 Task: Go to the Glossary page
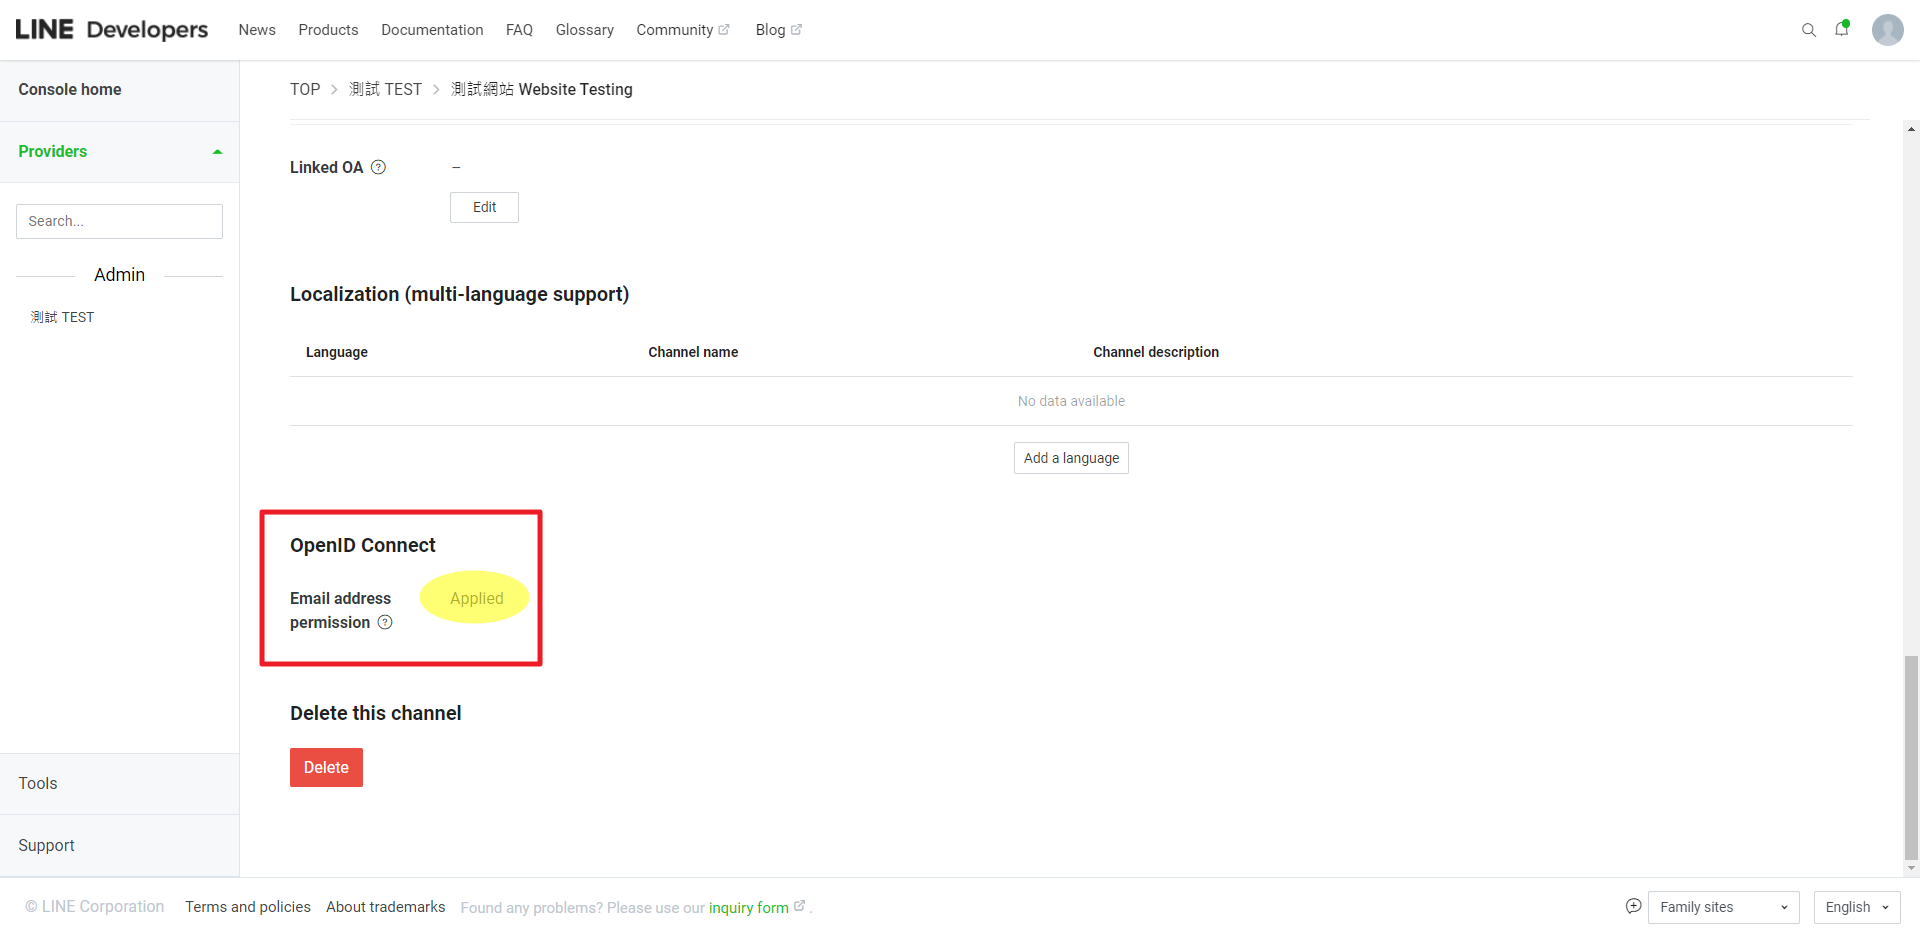pyautogui.click(x=584, y=30)
